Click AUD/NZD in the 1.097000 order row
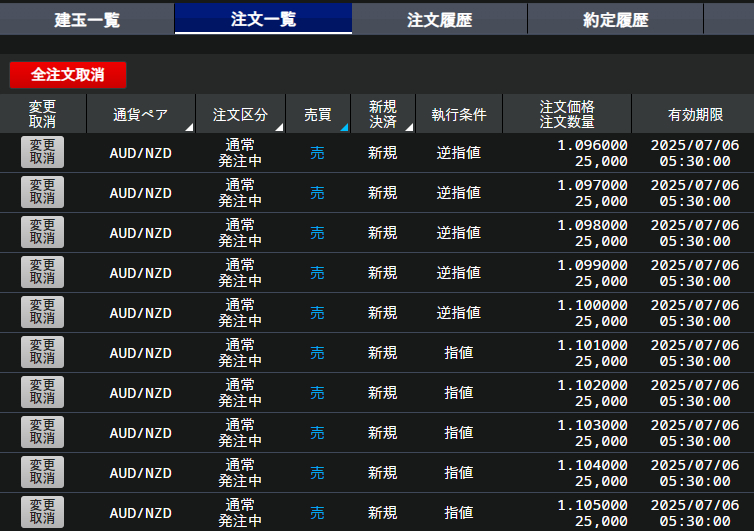Viewport: 754px width, 531px height. pos(140,193)
